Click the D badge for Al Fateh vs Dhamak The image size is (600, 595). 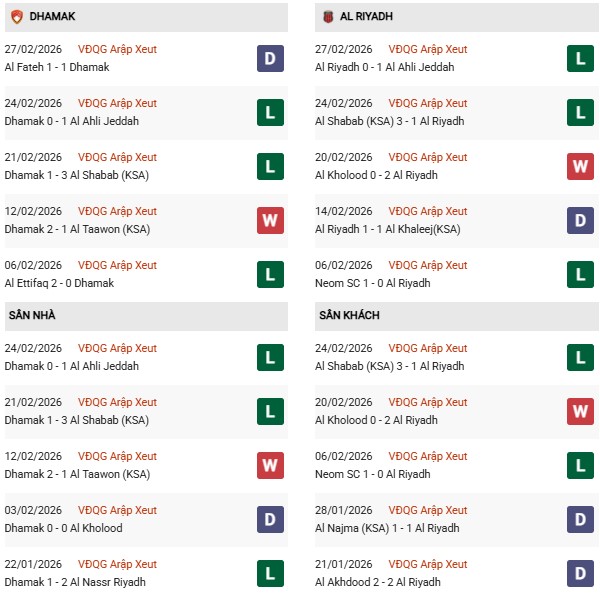click(x=270, y=58)
